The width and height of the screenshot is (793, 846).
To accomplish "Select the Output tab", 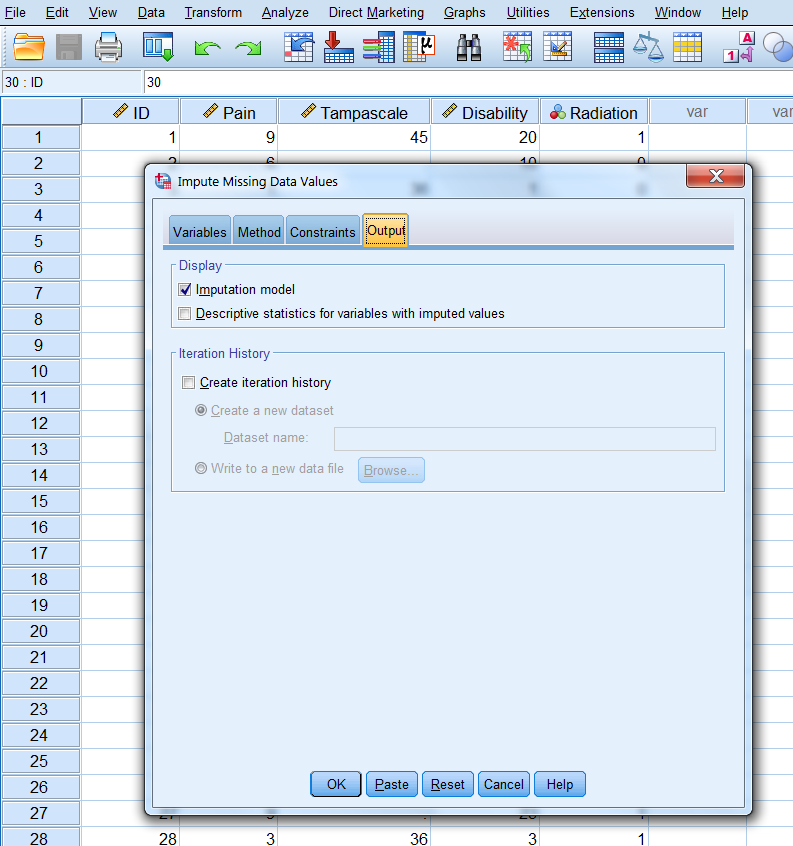I will tap(386, 230).
